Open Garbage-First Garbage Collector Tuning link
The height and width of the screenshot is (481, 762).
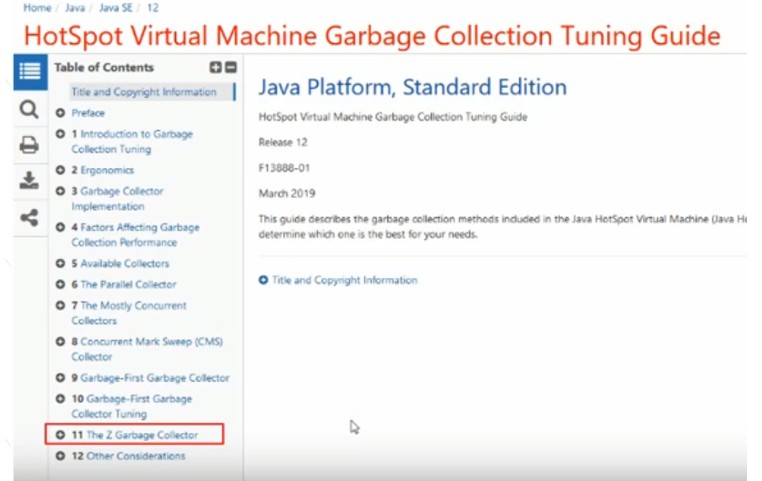click(x=132, y=406)
